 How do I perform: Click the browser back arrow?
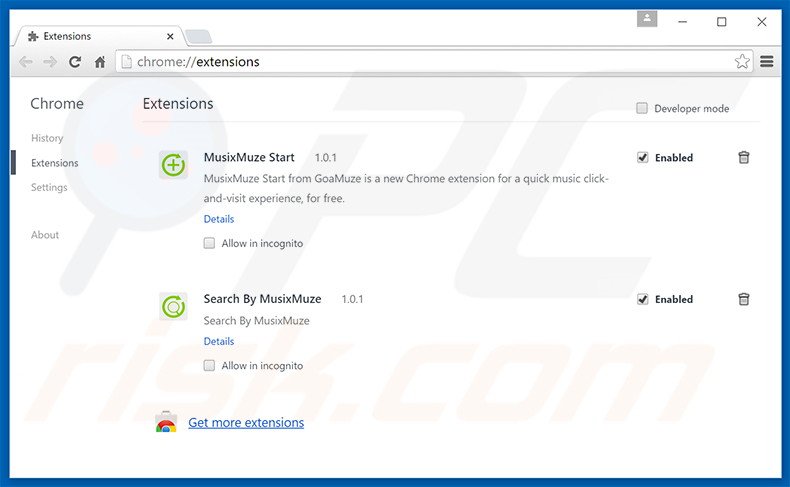point(26,62)
